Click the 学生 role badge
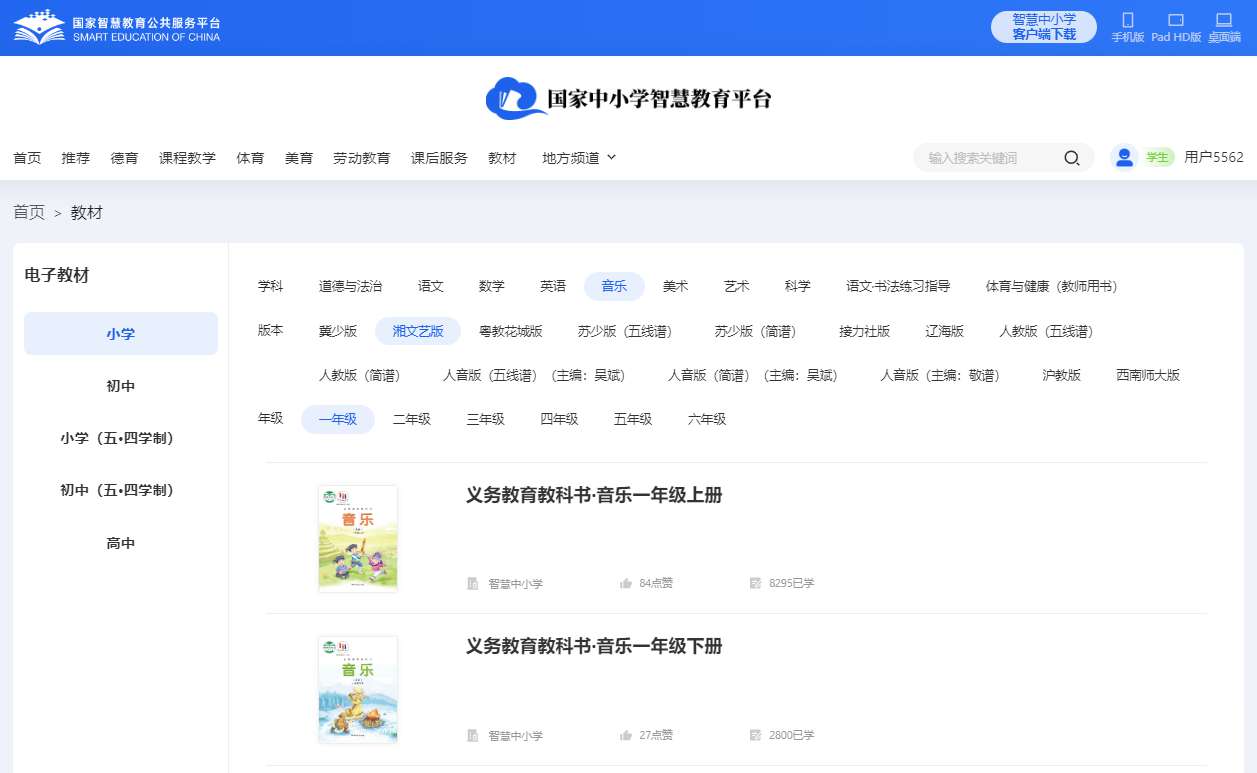This screenshot has width=1257, height=773. click(x=1158, y=157)
